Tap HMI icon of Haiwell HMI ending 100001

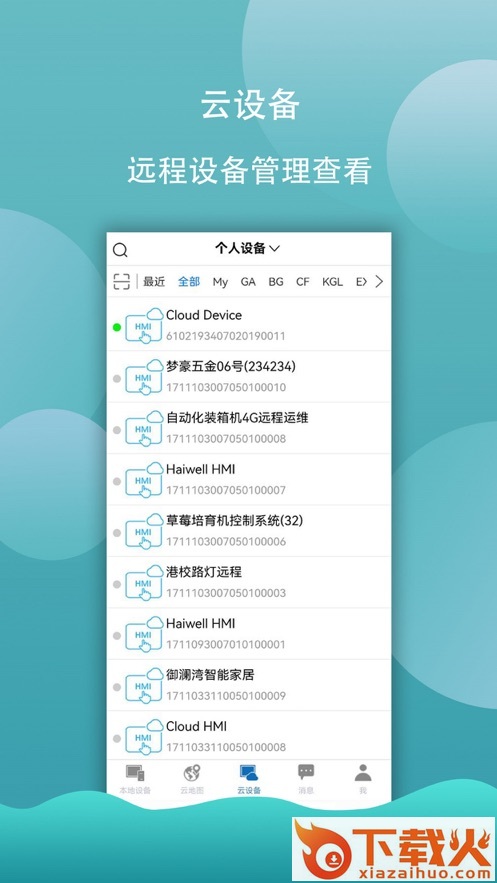click(x=144, y=635)
